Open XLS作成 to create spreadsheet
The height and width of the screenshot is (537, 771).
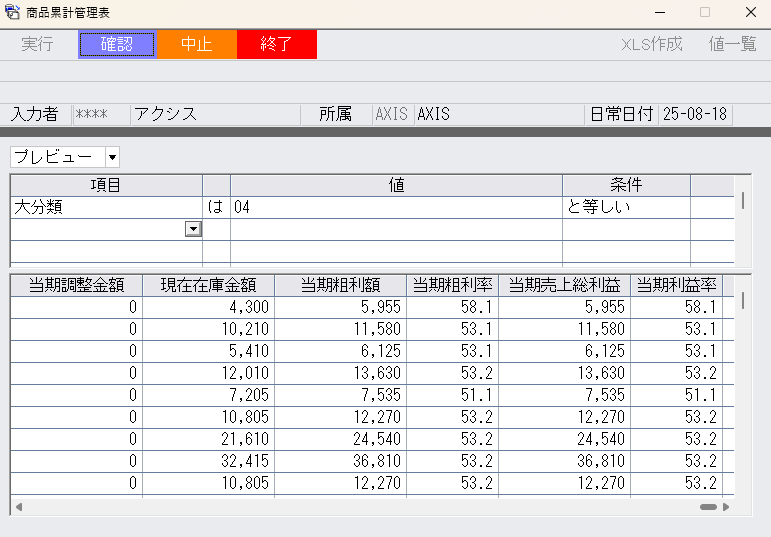[x=652, y=45]
